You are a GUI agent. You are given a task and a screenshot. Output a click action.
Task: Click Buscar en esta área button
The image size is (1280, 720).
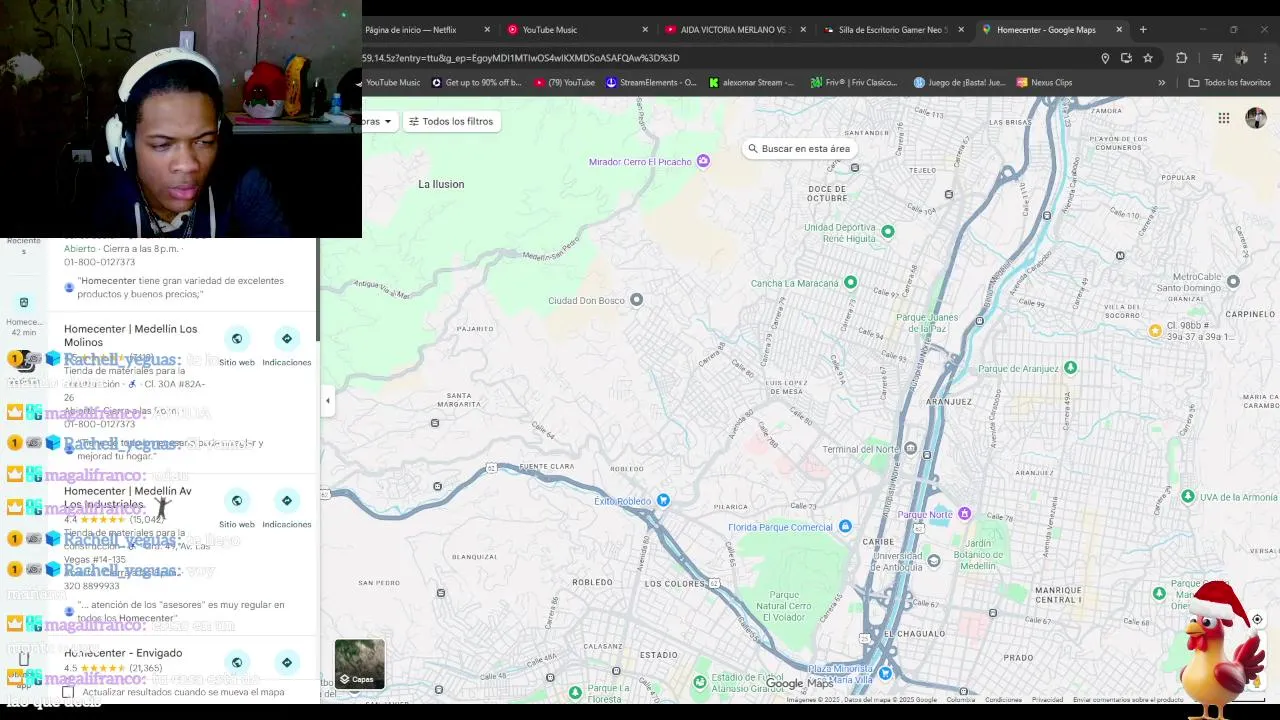click(x=799, y=149)
